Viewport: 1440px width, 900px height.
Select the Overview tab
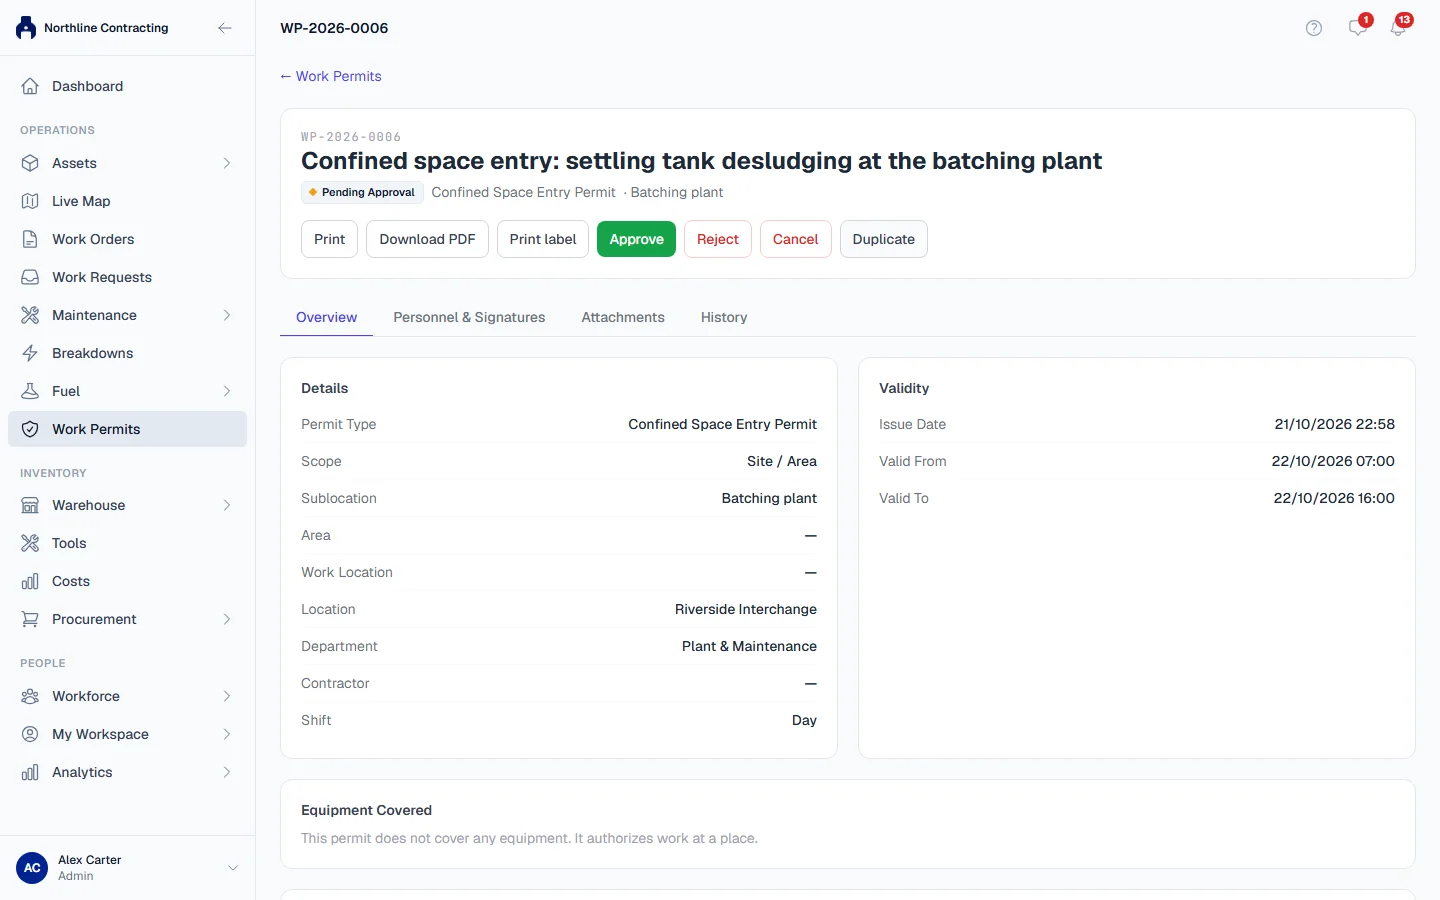click(326, 317)
